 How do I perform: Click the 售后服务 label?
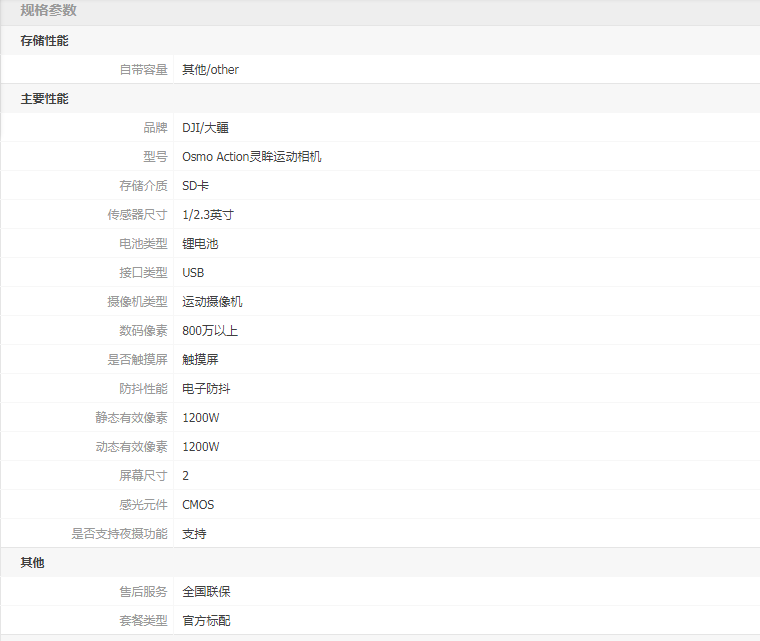(x=143, y=592)
